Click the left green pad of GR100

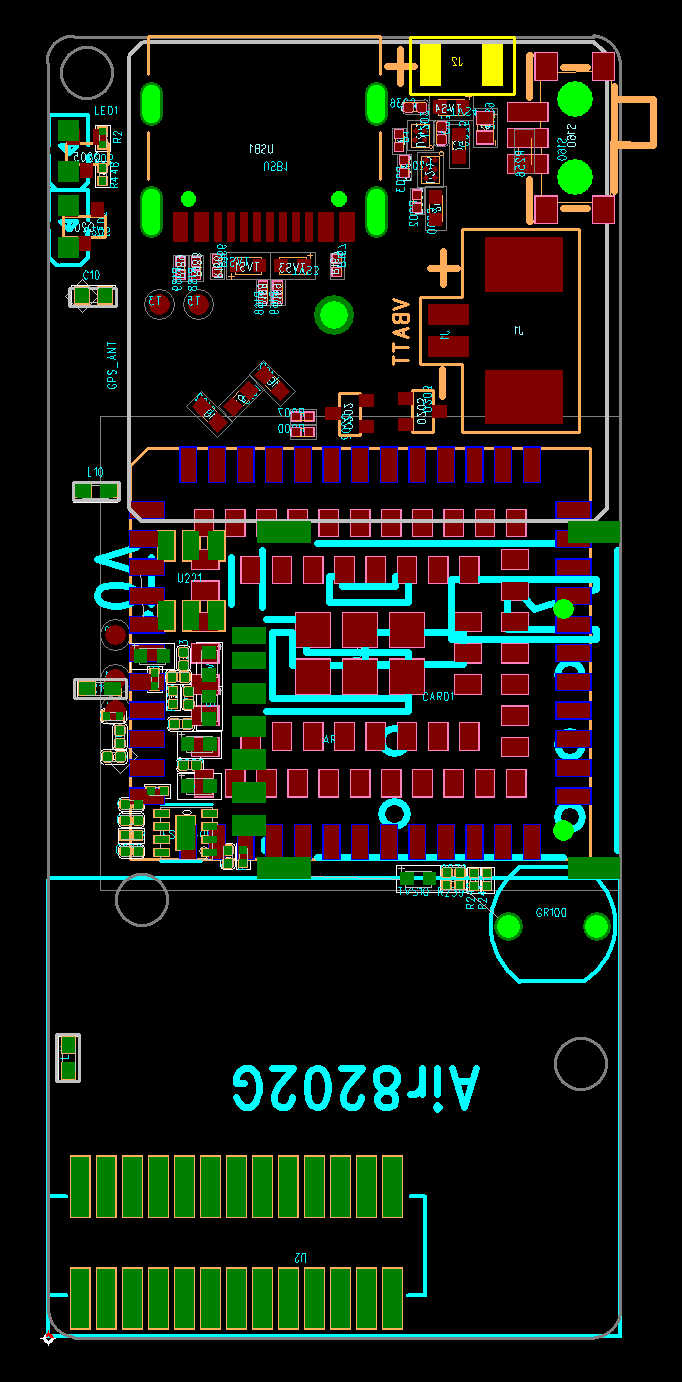coord(510,926)
